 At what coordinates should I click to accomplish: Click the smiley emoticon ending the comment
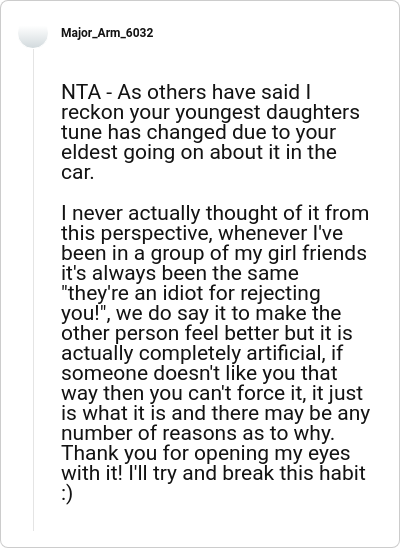pyautogui.click(x=67, y=495)
